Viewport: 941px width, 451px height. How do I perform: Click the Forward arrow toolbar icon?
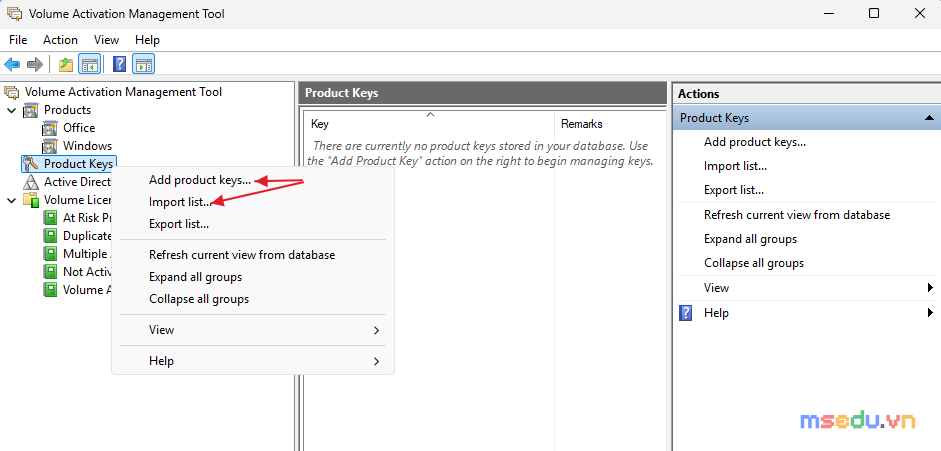click(x=35, y=64)
